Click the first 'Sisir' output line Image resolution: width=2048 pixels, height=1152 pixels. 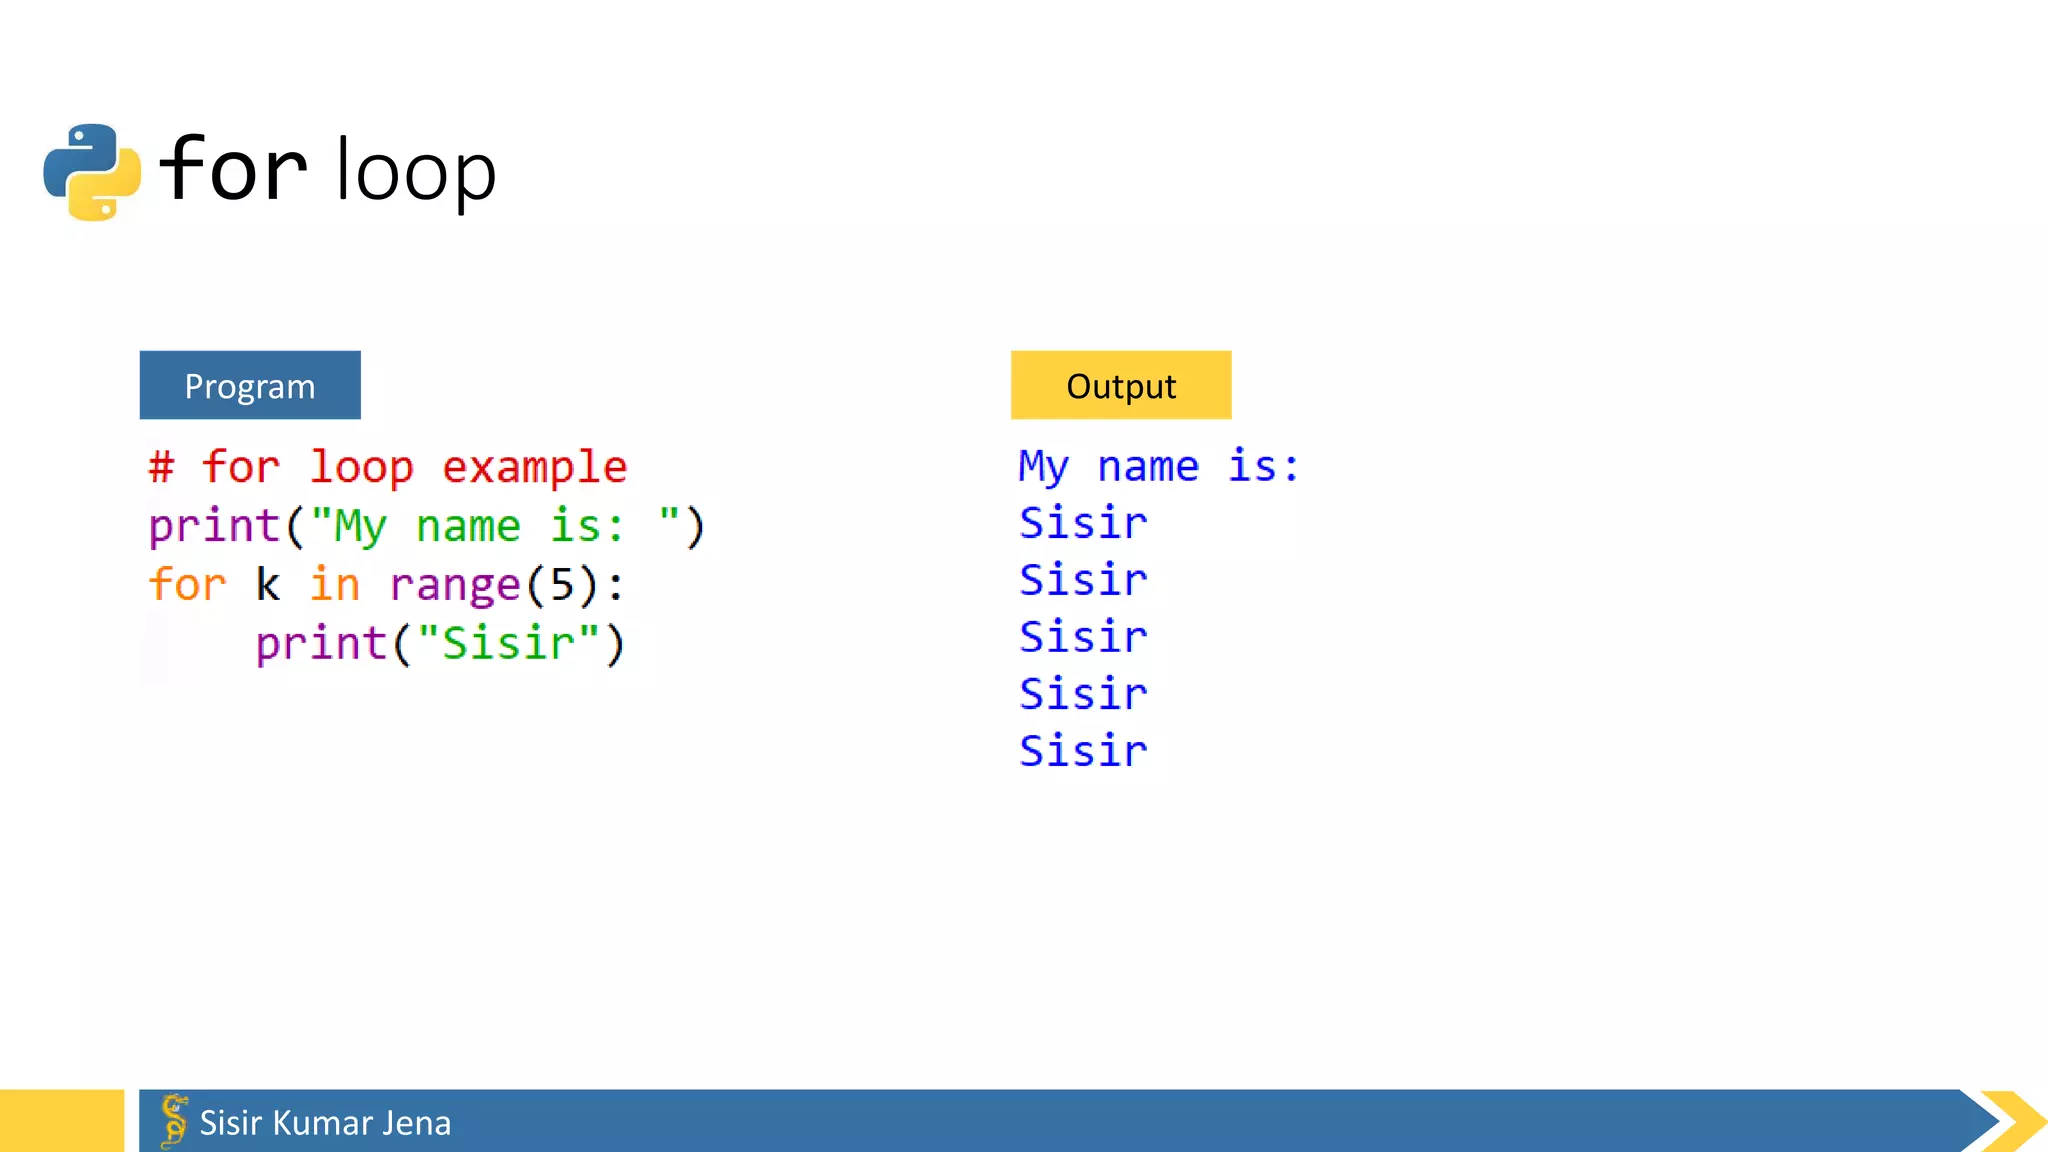[x=1083, y=523]
